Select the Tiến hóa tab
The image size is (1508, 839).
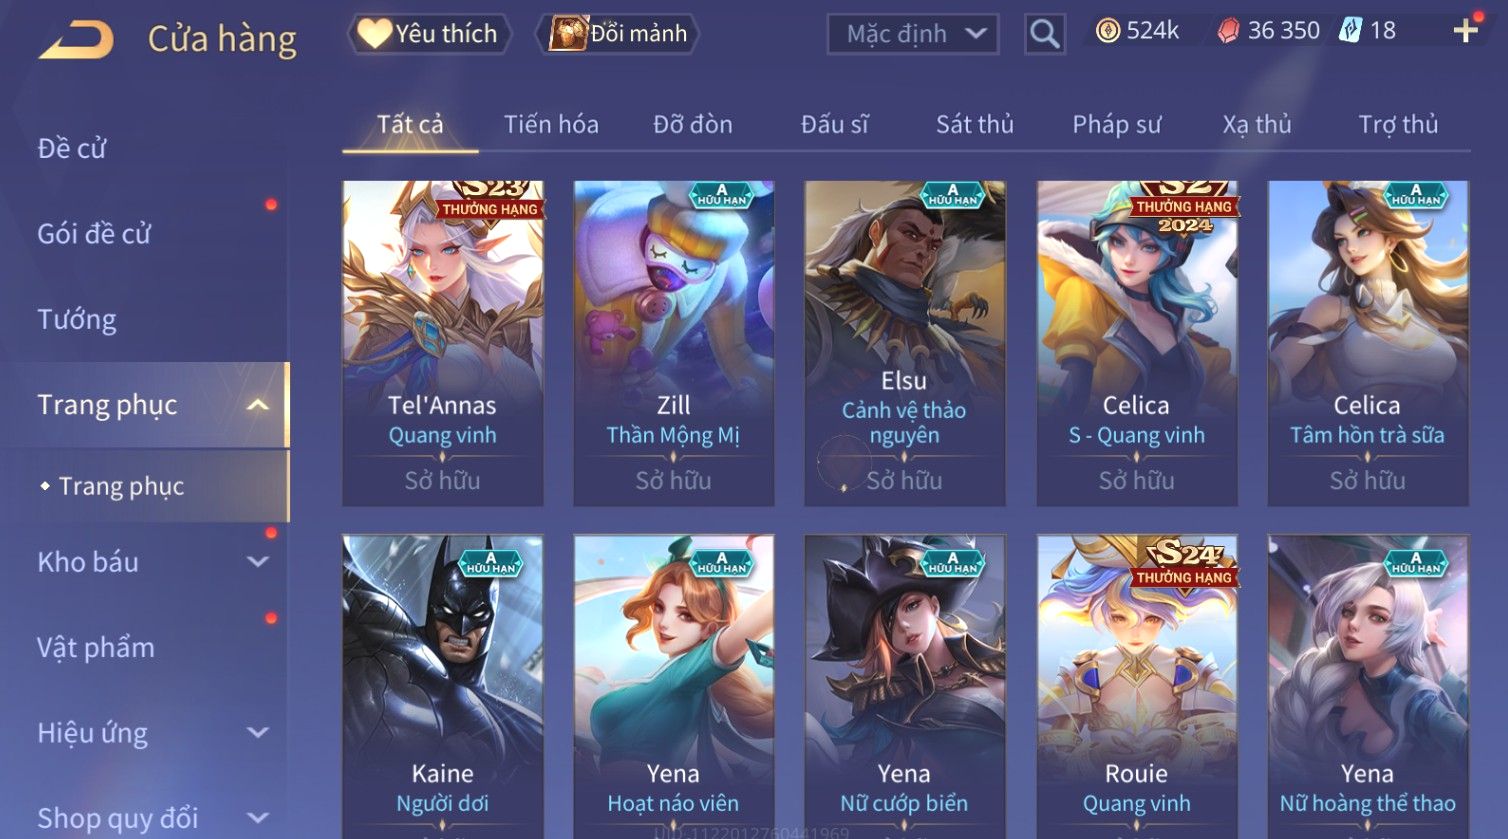(551, 124)
